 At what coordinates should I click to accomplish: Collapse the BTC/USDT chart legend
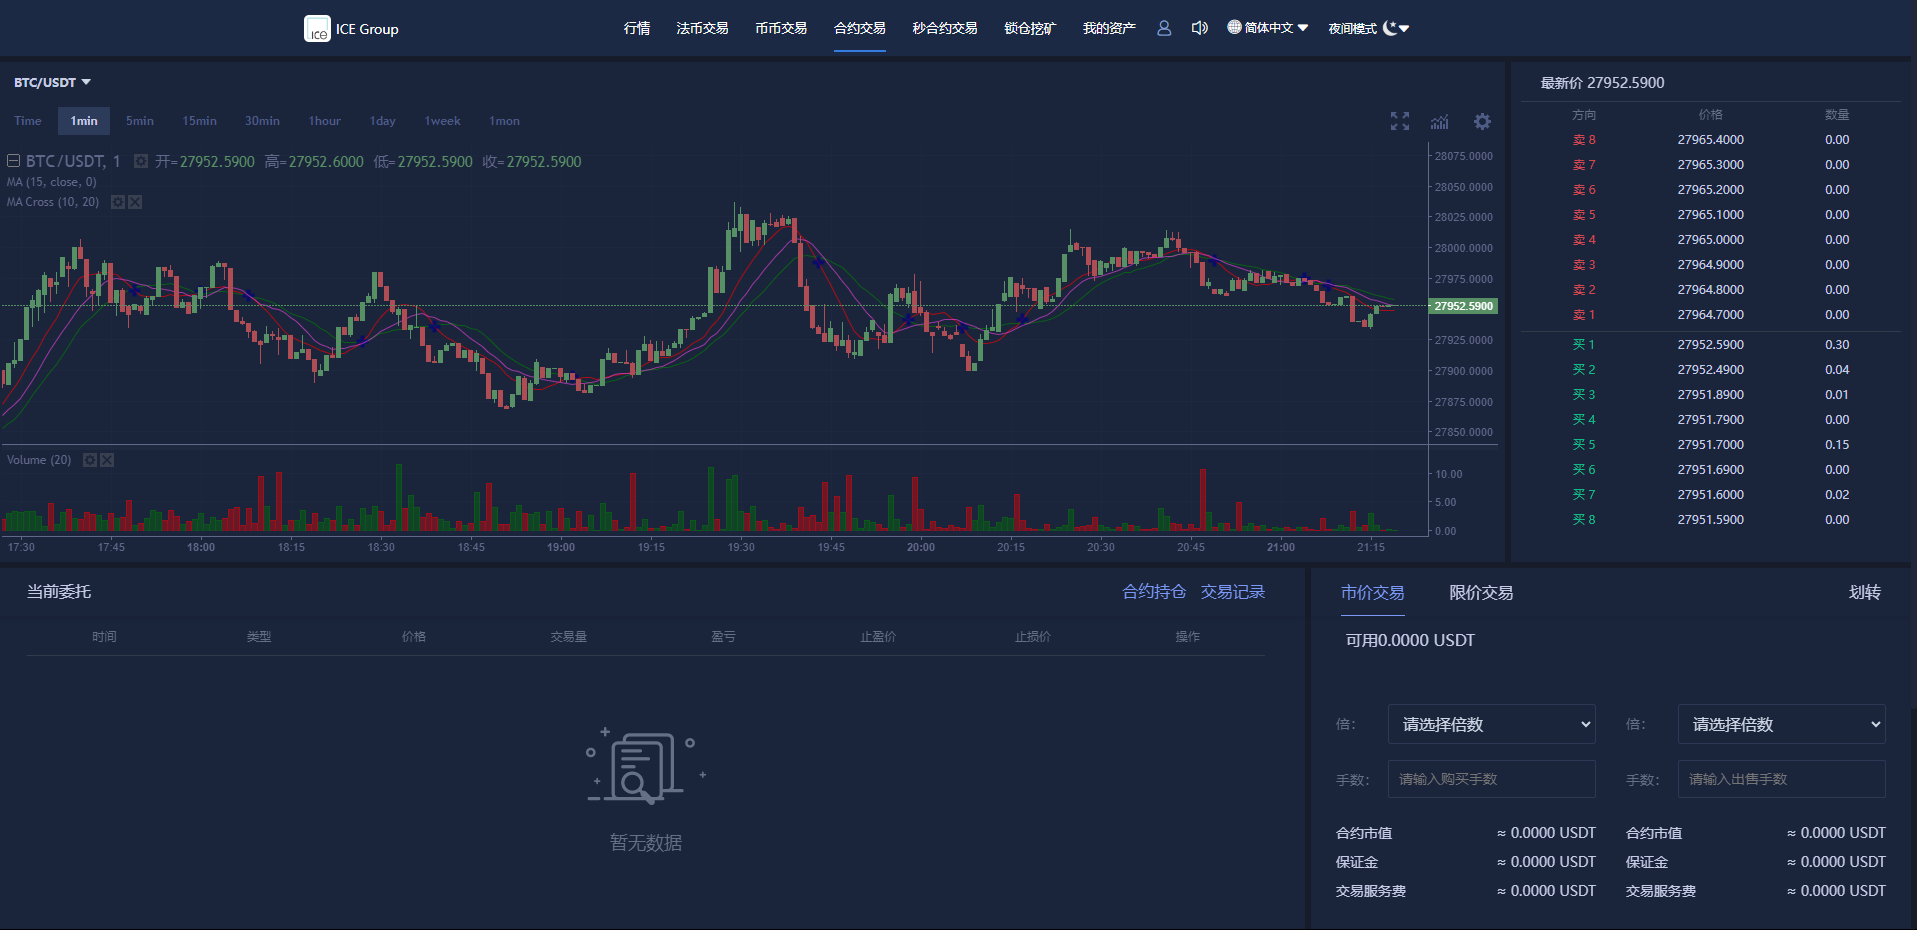(14, 161)
